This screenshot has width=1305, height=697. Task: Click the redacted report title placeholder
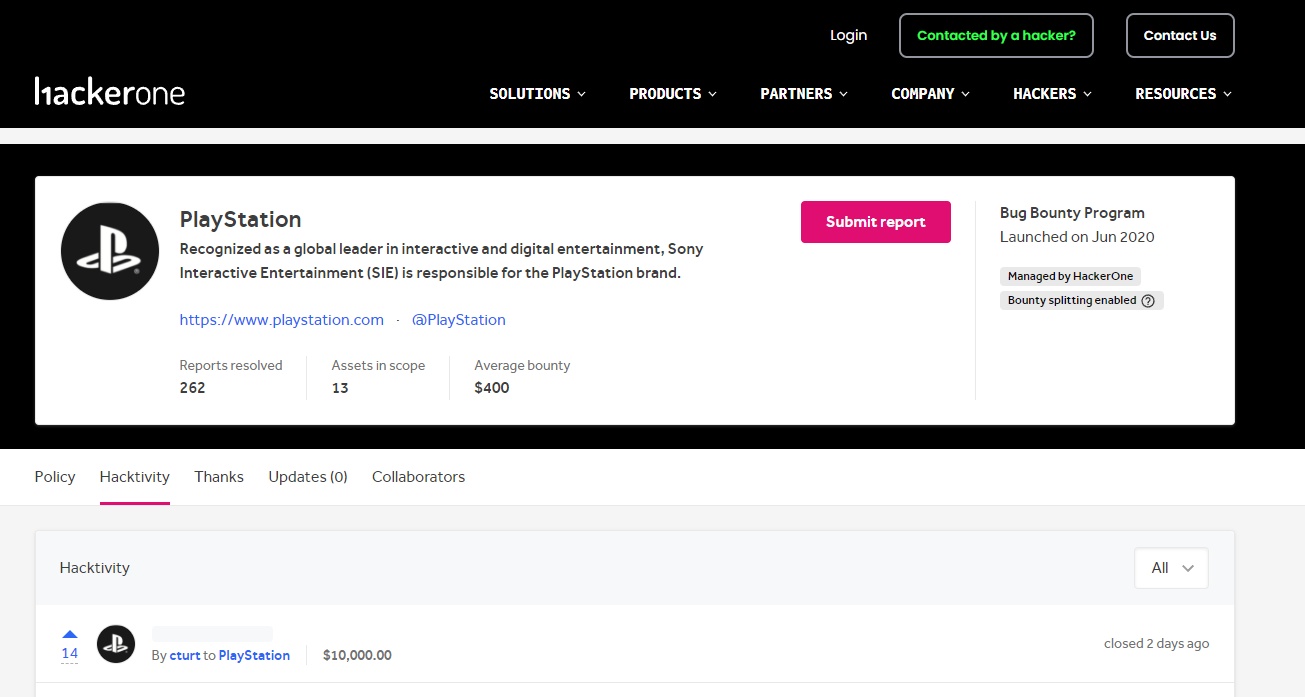(x=212, y=633)
